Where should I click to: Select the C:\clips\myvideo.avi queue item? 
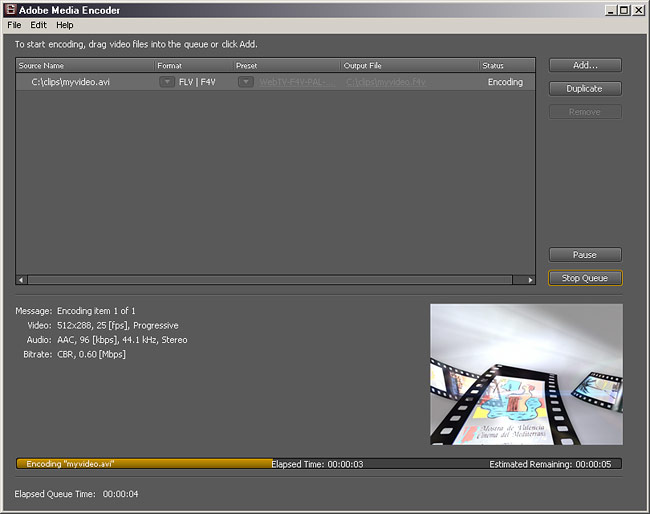[x=70, y=82]
